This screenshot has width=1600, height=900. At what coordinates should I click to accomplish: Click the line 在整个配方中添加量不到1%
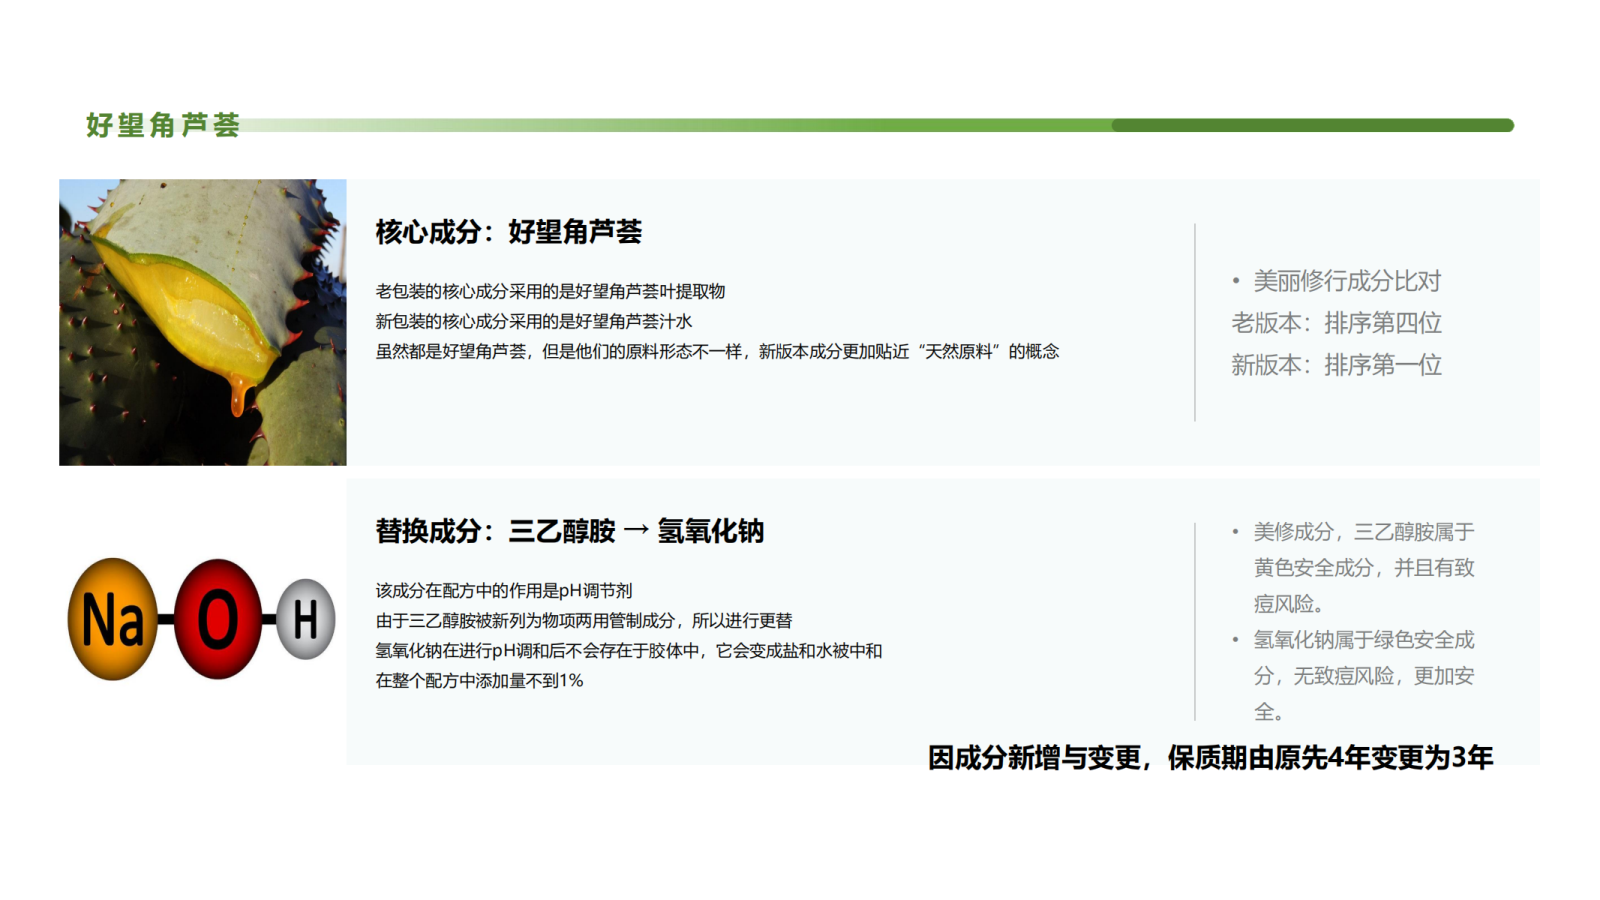479,681
